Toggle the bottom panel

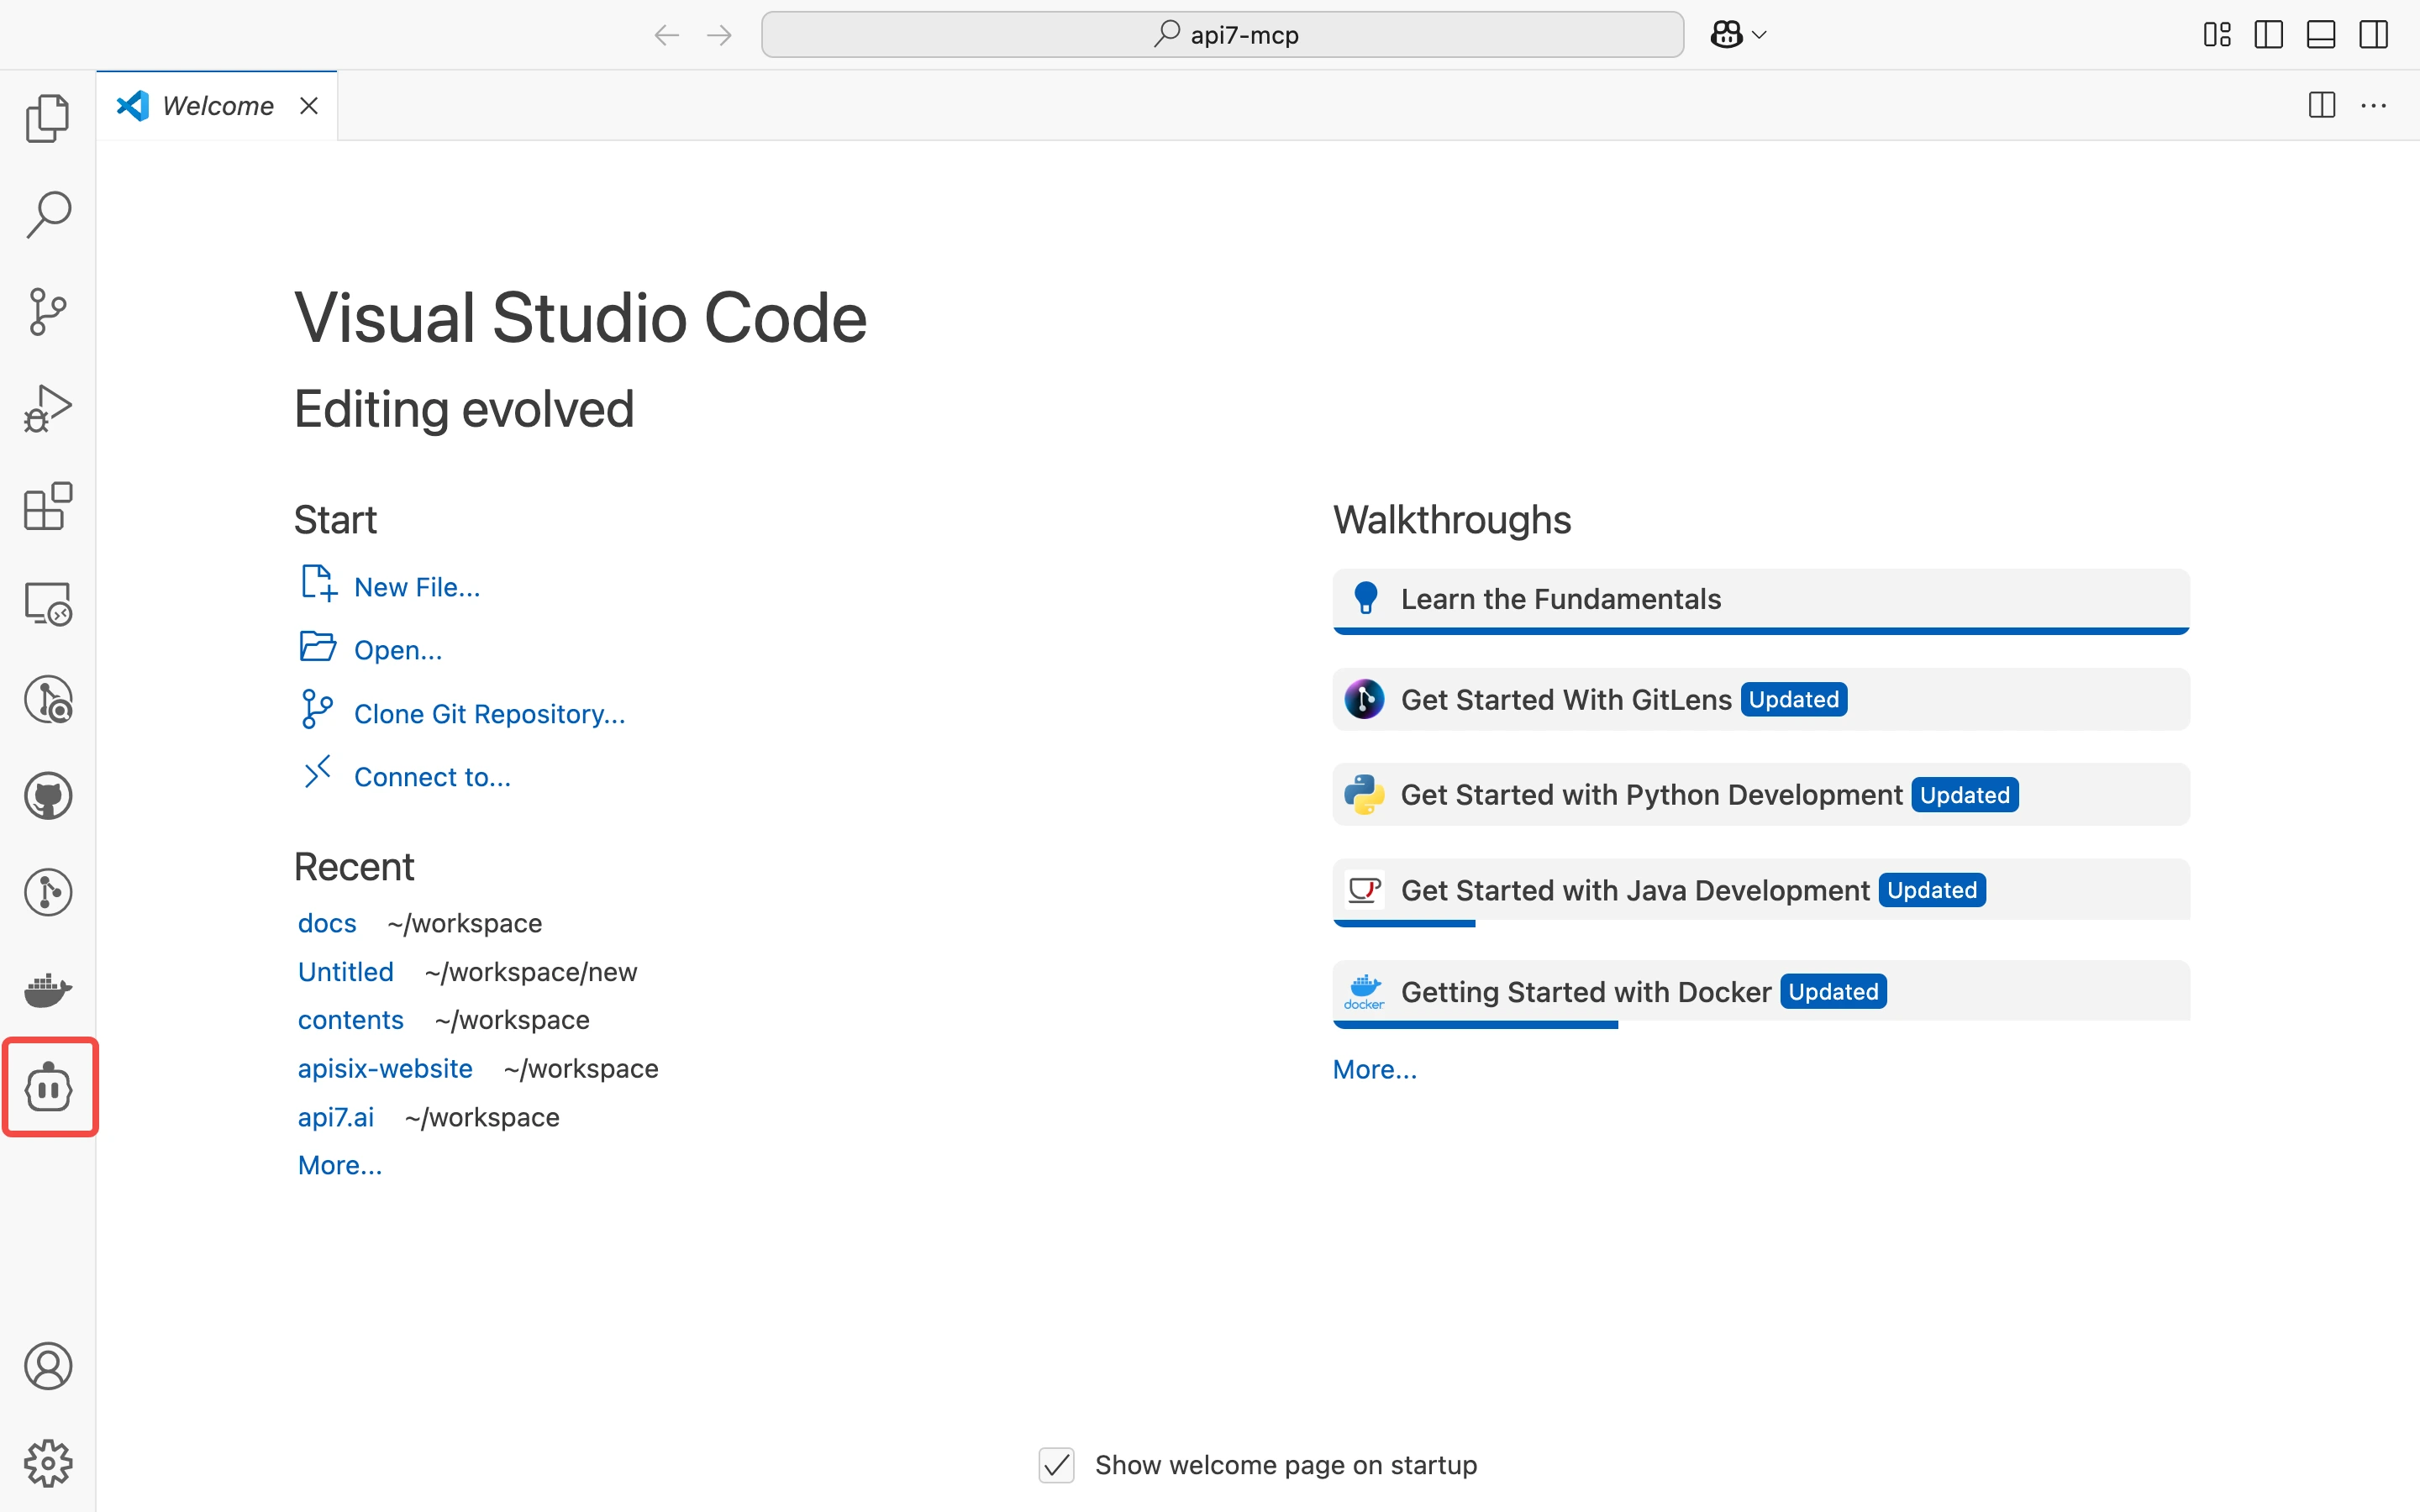[x=2321, y=35]
